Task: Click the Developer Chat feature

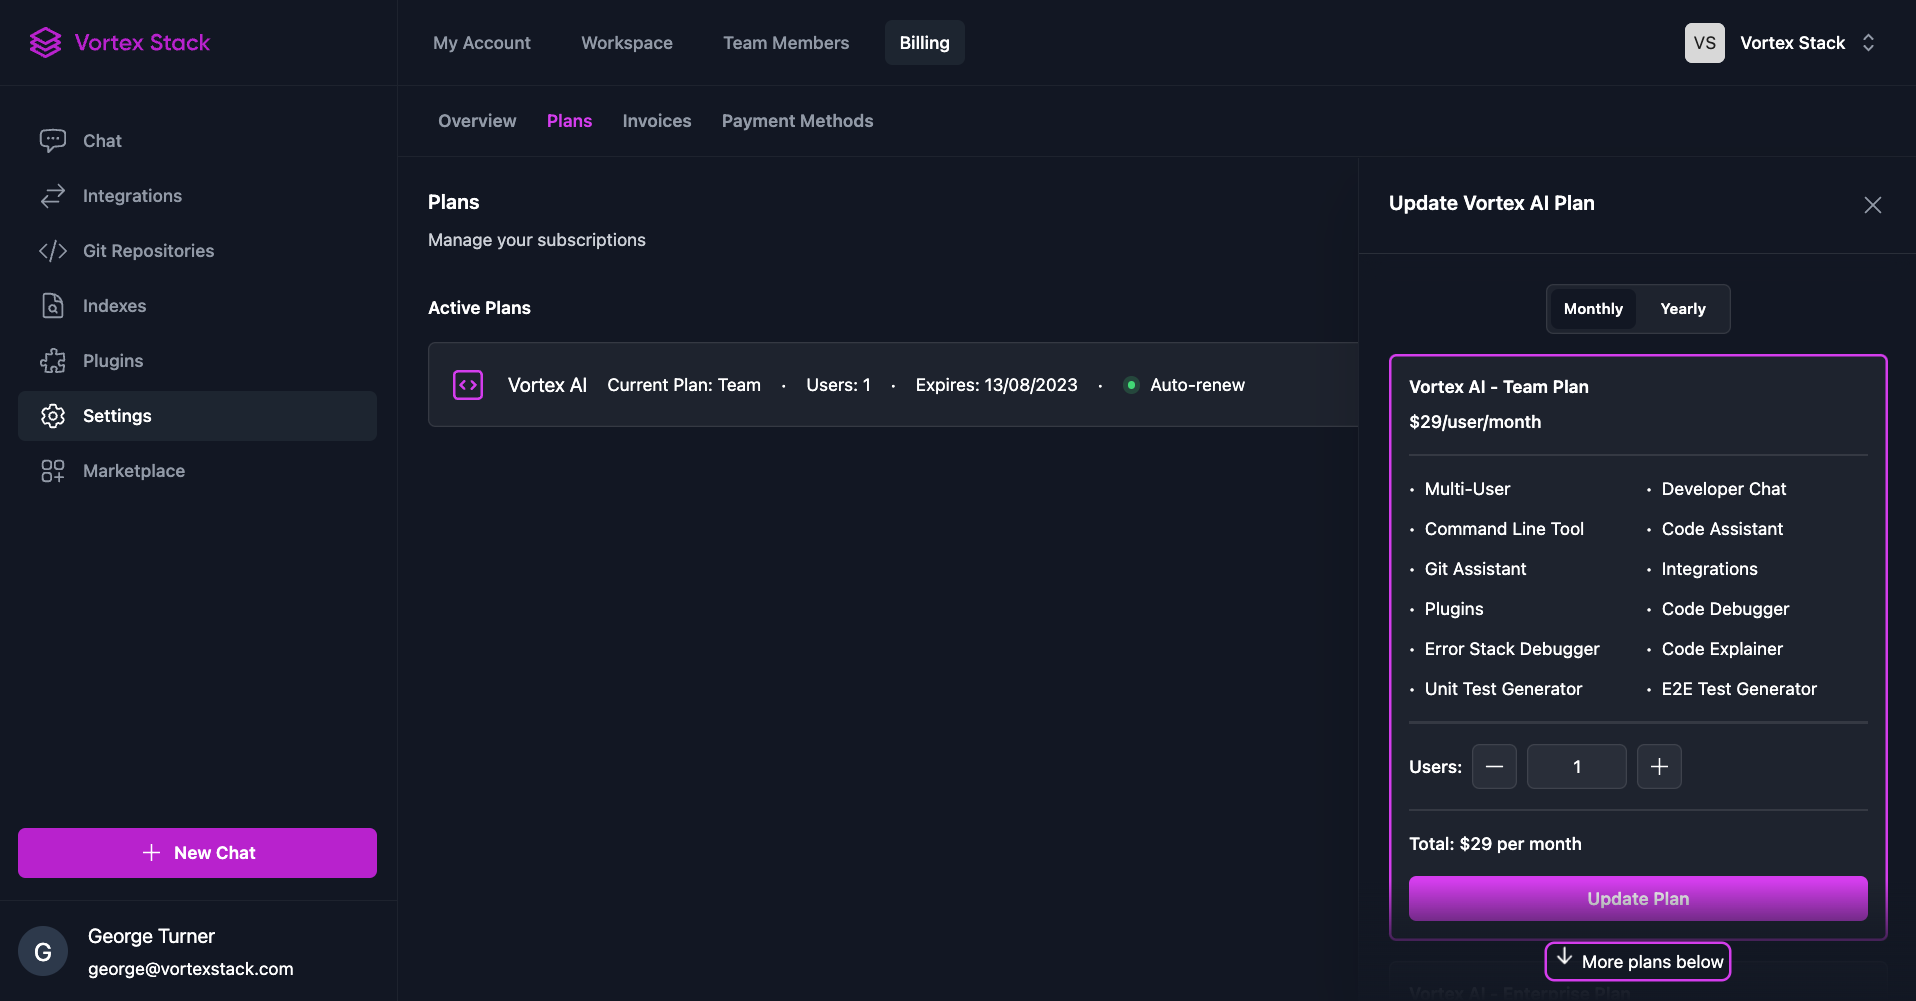Action: click(1723, 489)
